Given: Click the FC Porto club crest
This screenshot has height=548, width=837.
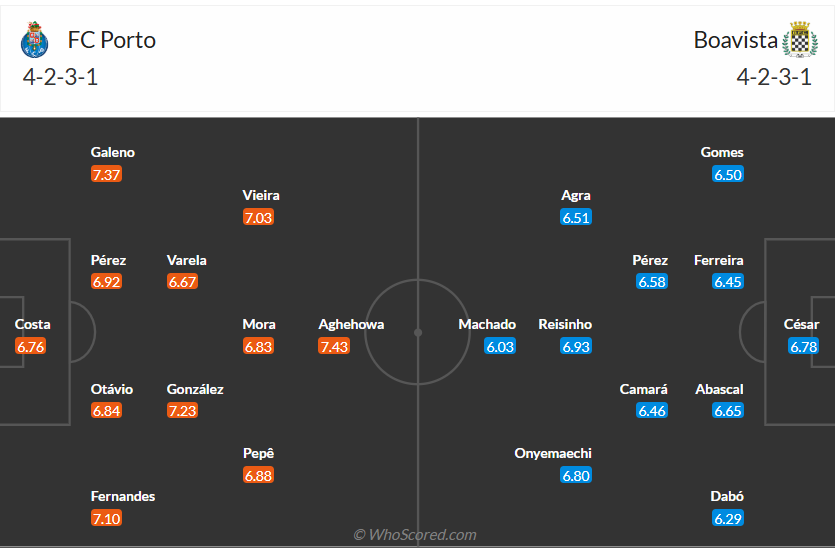Looking at the screenshot, I should [34, 40].
